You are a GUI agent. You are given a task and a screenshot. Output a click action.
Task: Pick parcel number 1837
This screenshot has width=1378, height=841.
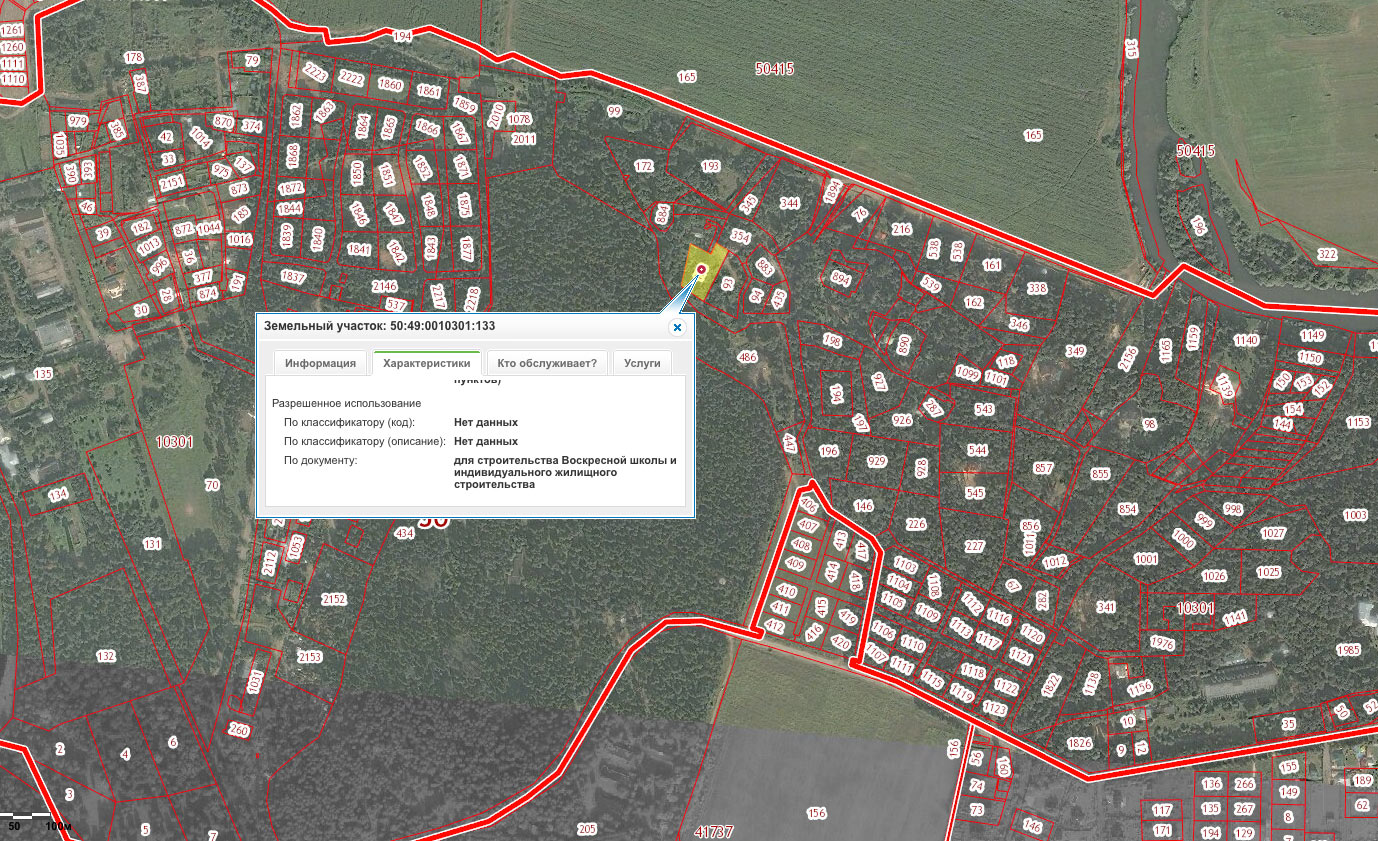294,276
